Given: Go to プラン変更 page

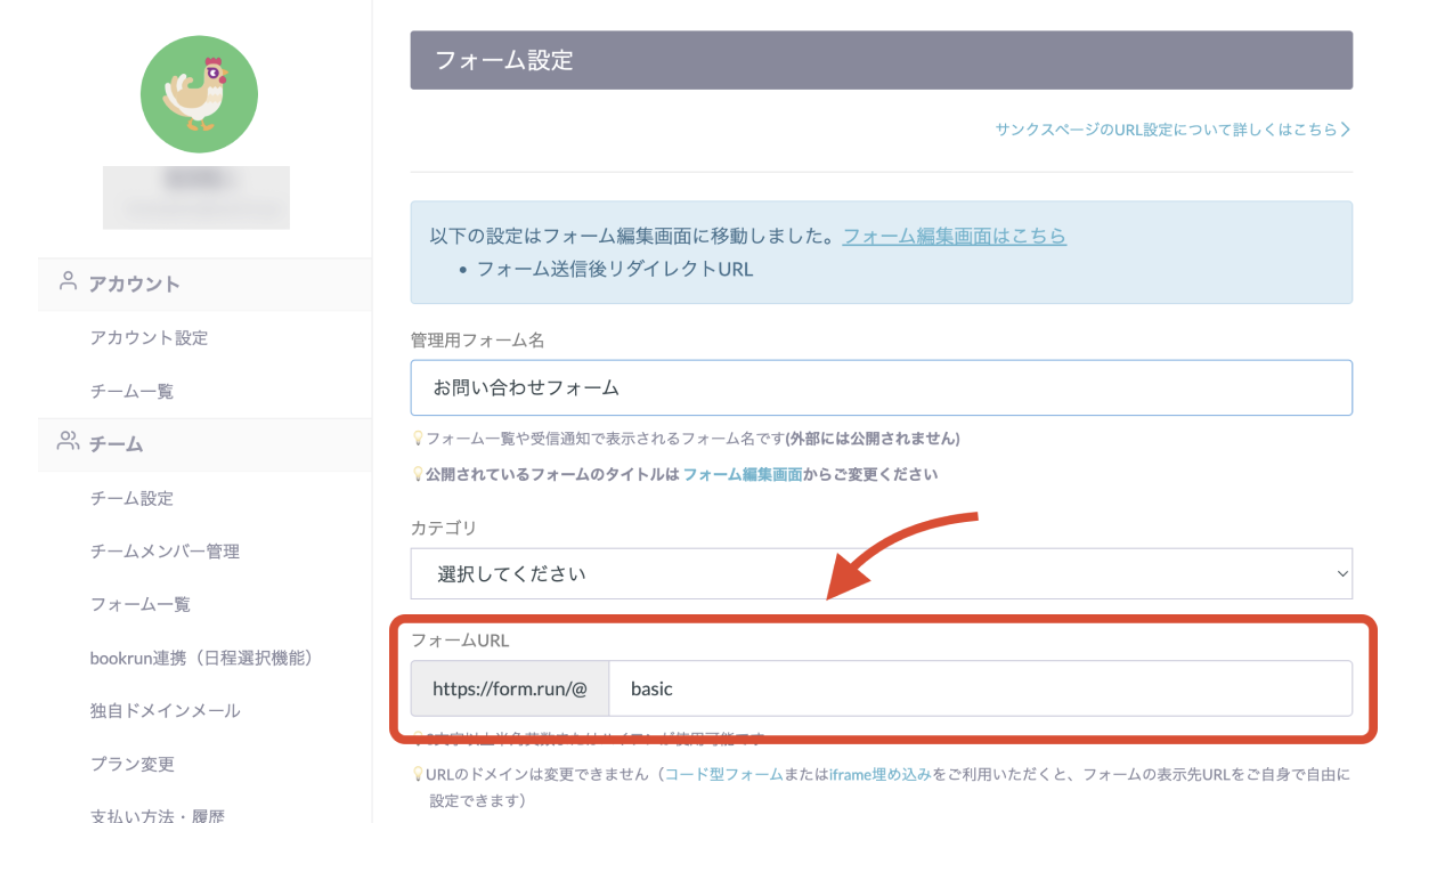Looking at the screenshot, I should 133,764.
